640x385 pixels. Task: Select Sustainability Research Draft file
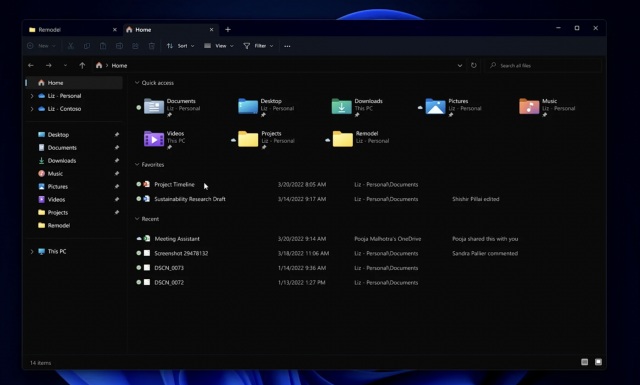[190, 199]
